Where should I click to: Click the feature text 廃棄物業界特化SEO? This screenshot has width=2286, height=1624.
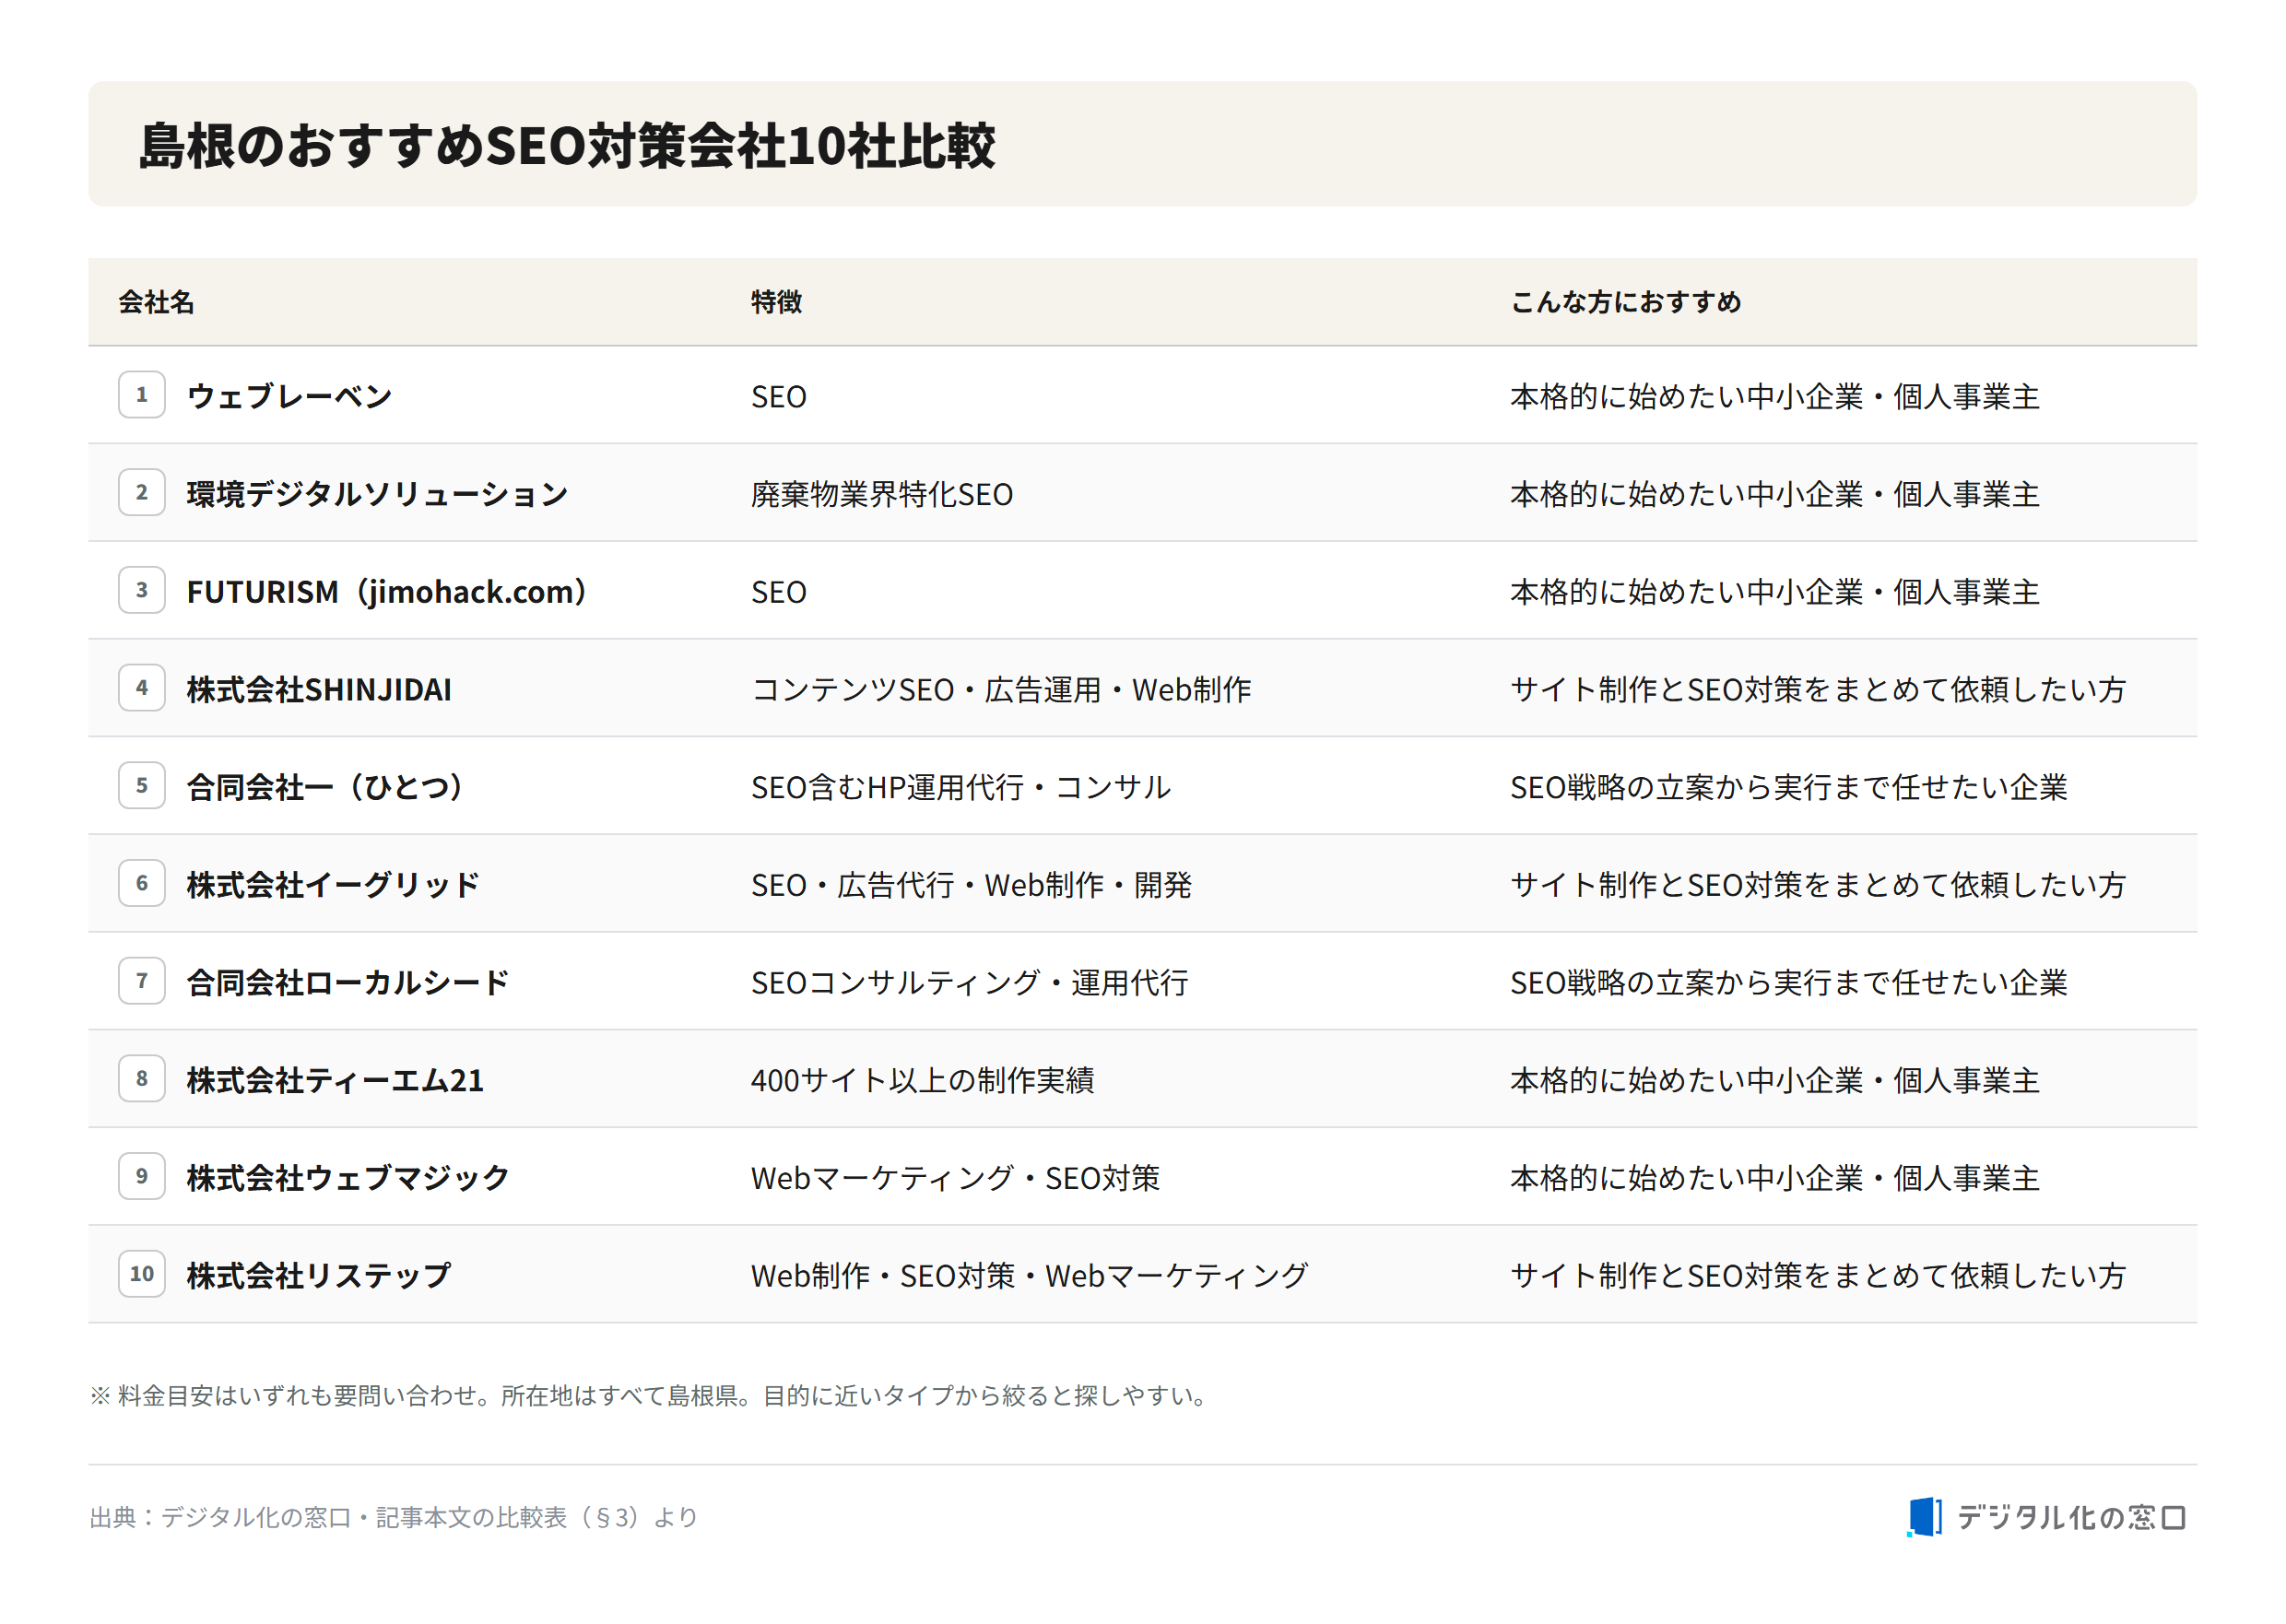tap(882, 494)
